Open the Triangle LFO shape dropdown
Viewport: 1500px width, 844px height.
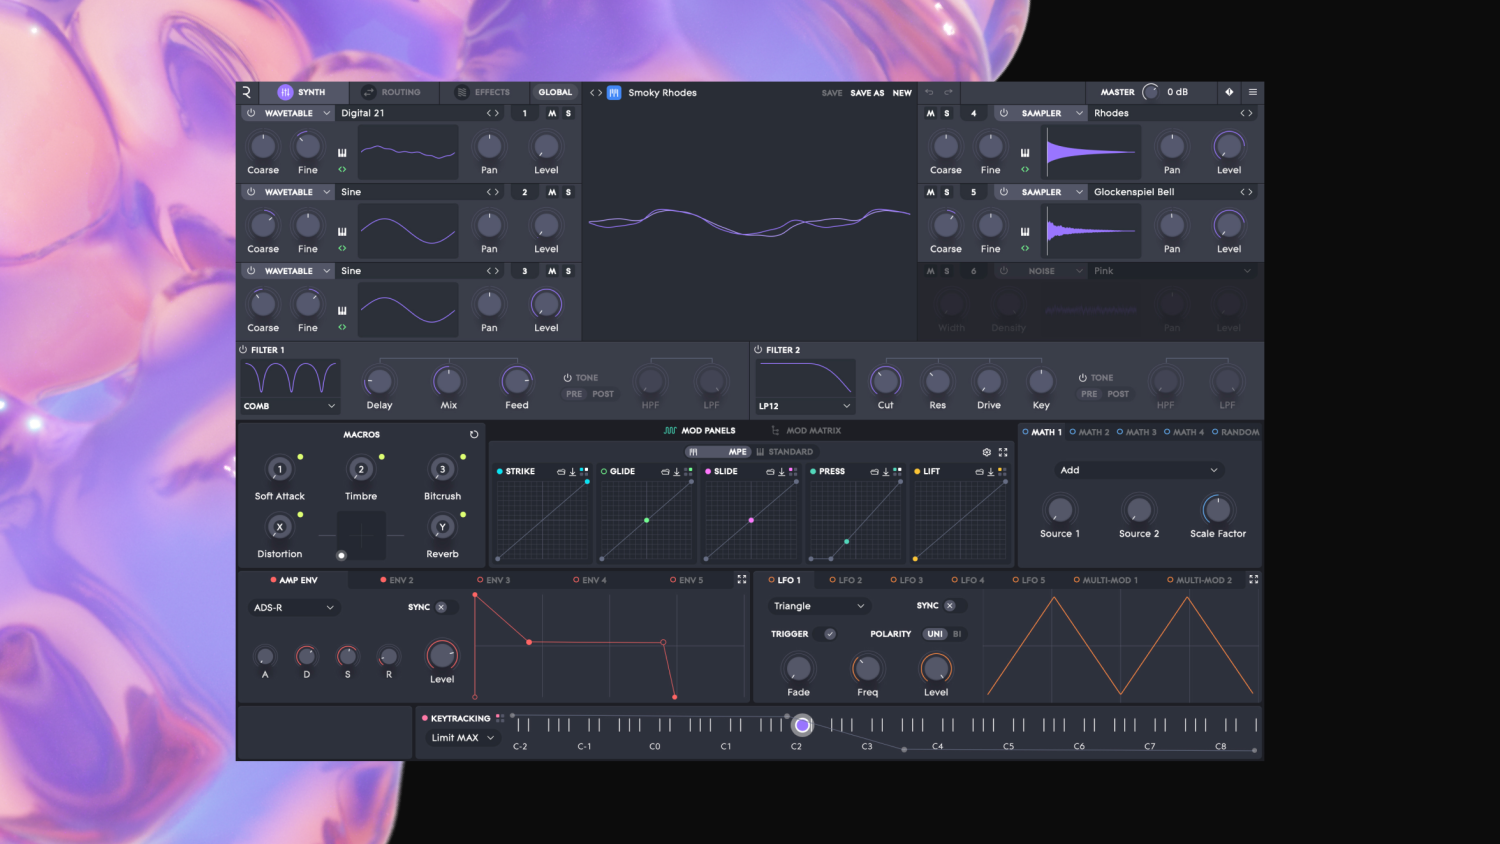coord(819,606)
